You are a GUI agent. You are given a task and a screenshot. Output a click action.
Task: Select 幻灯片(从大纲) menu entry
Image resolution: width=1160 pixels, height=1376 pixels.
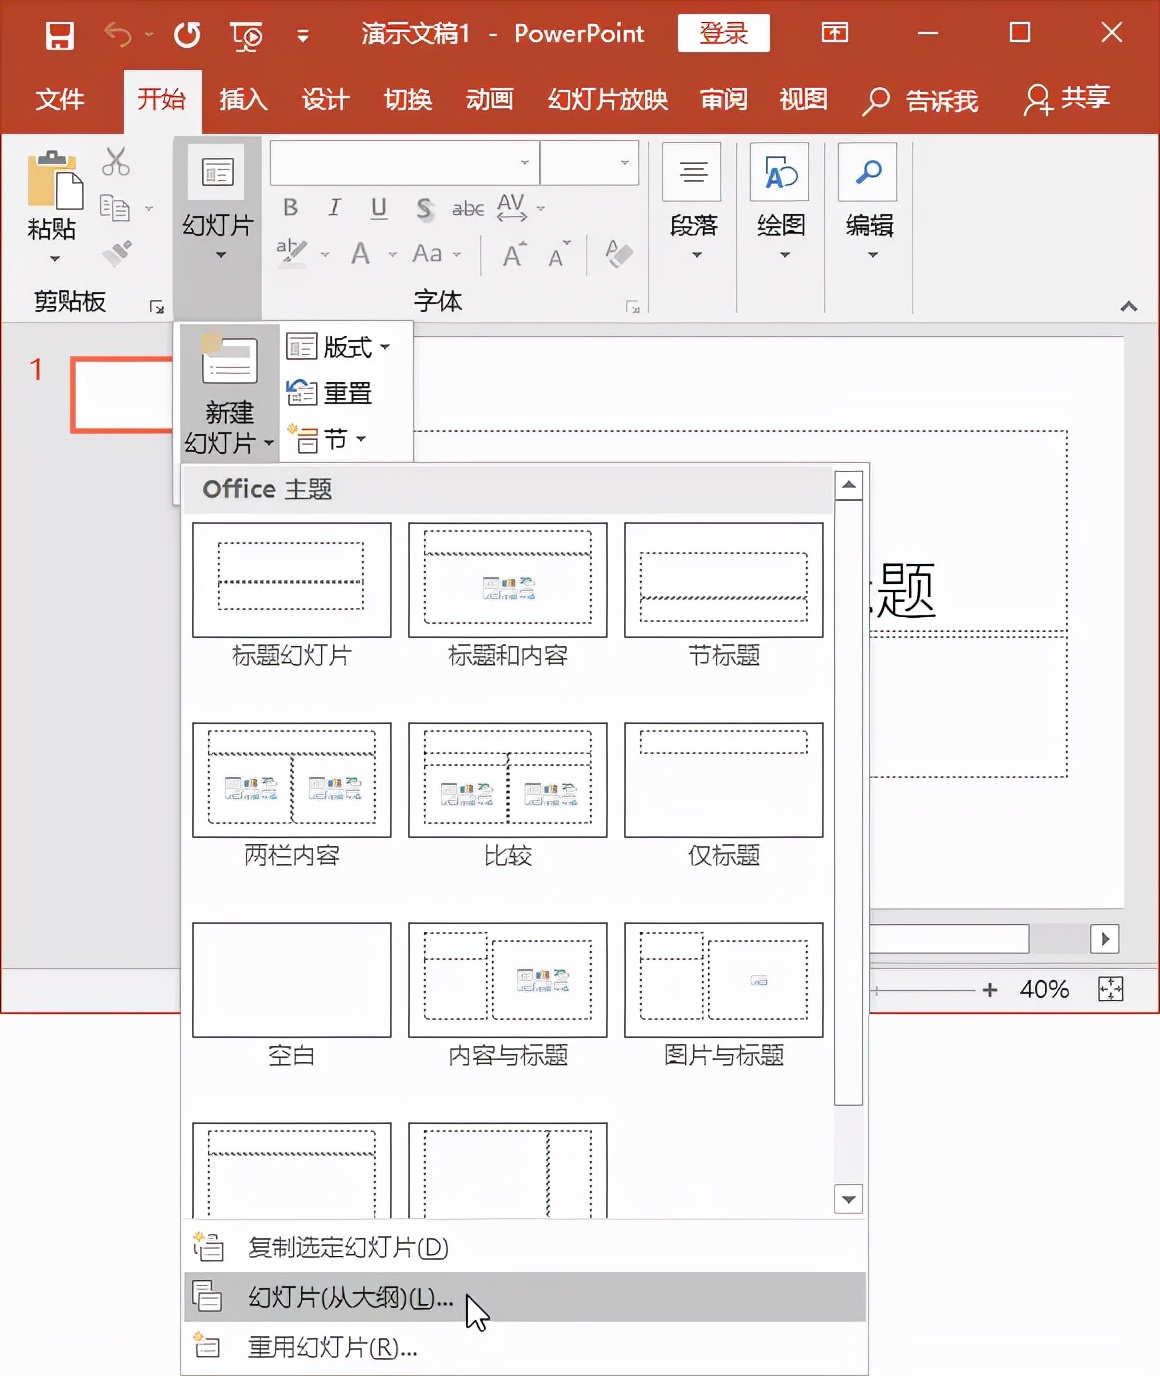point(345,1297)
